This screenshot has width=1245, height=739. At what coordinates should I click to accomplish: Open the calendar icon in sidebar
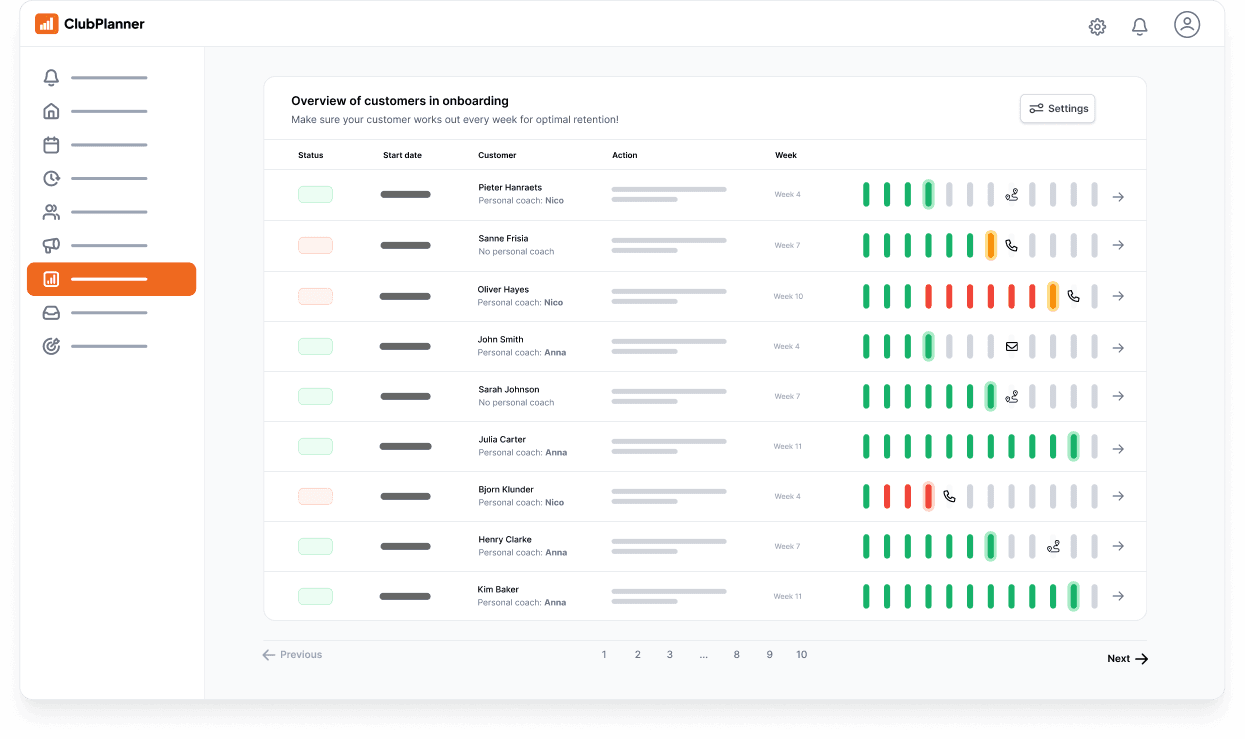[51, 145]
